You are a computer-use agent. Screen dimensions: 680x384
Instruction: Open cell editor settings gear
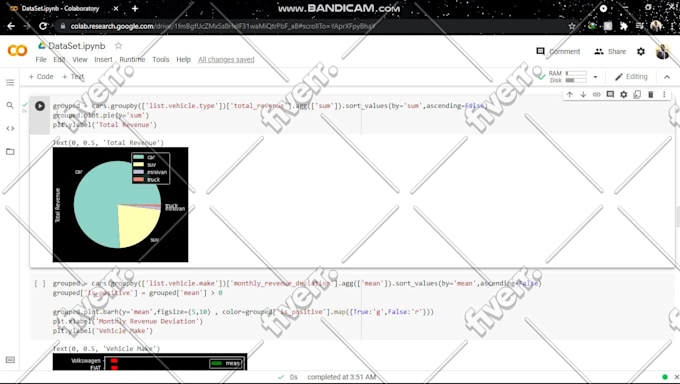pyautogui.click(x=624, y=95)
